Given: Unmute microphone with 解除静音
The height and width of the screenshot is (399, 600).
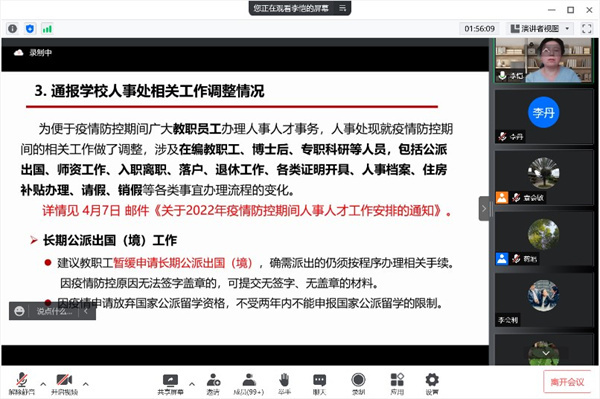Looking at the screenshot, I should (22, 384).
